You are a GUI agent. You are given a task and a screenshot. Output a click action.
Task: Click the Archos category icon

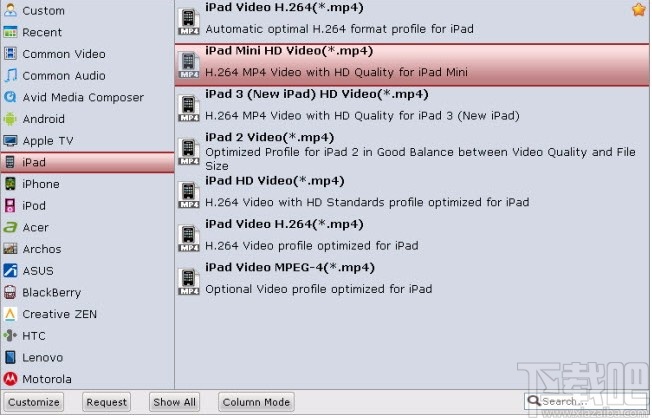click(x=10, y=249)
